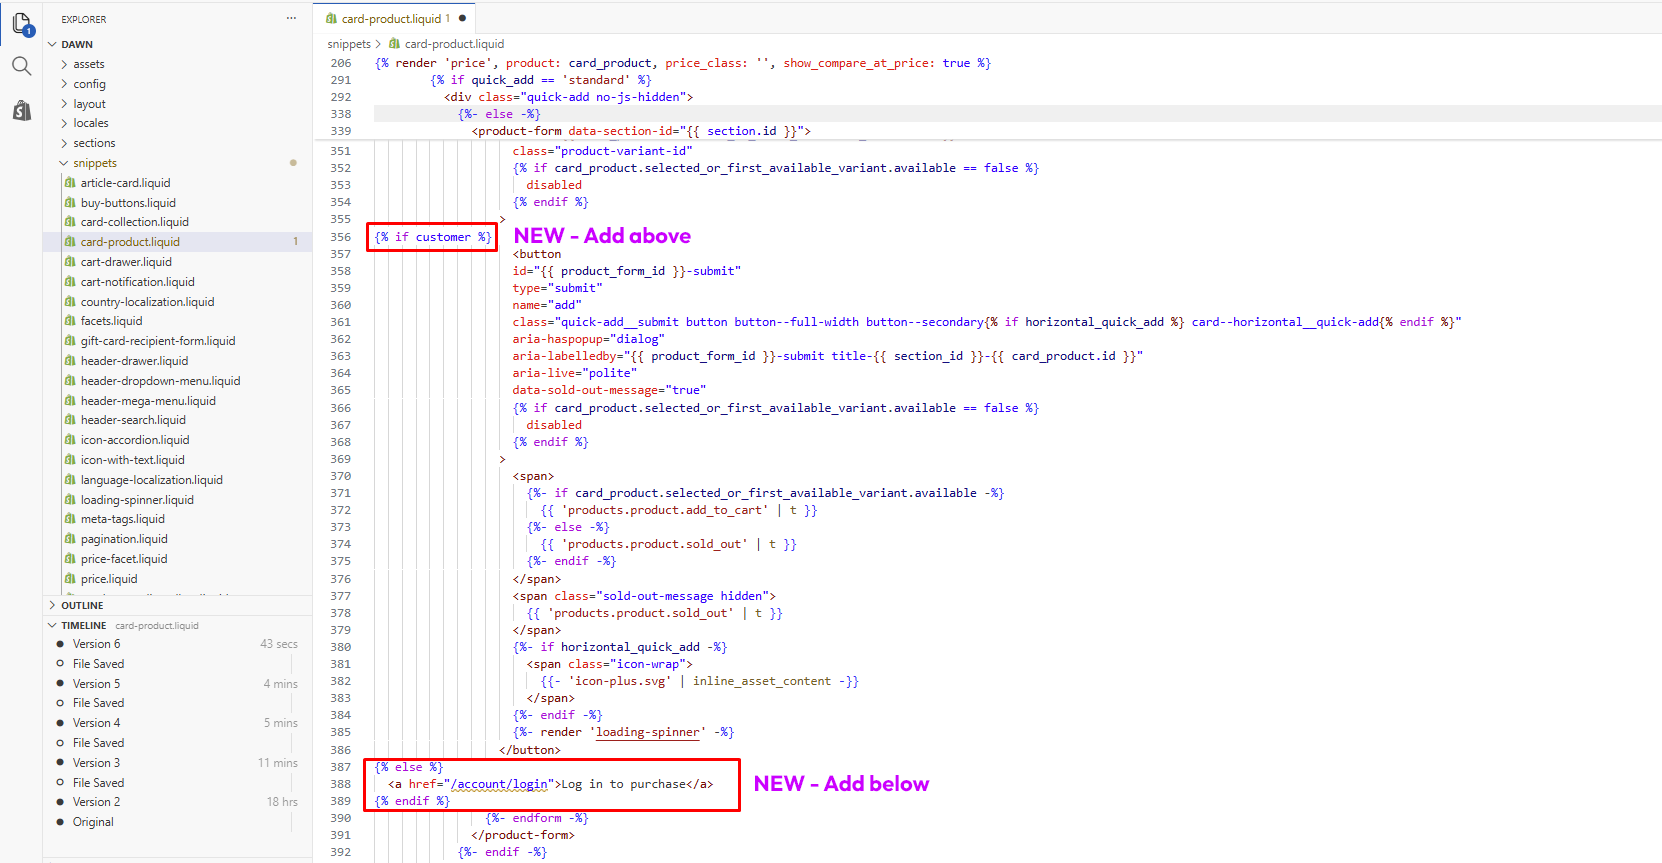The image size is (1662, 863).
Task: Open header-search.liquid file
Action: (x=133, y=420)
